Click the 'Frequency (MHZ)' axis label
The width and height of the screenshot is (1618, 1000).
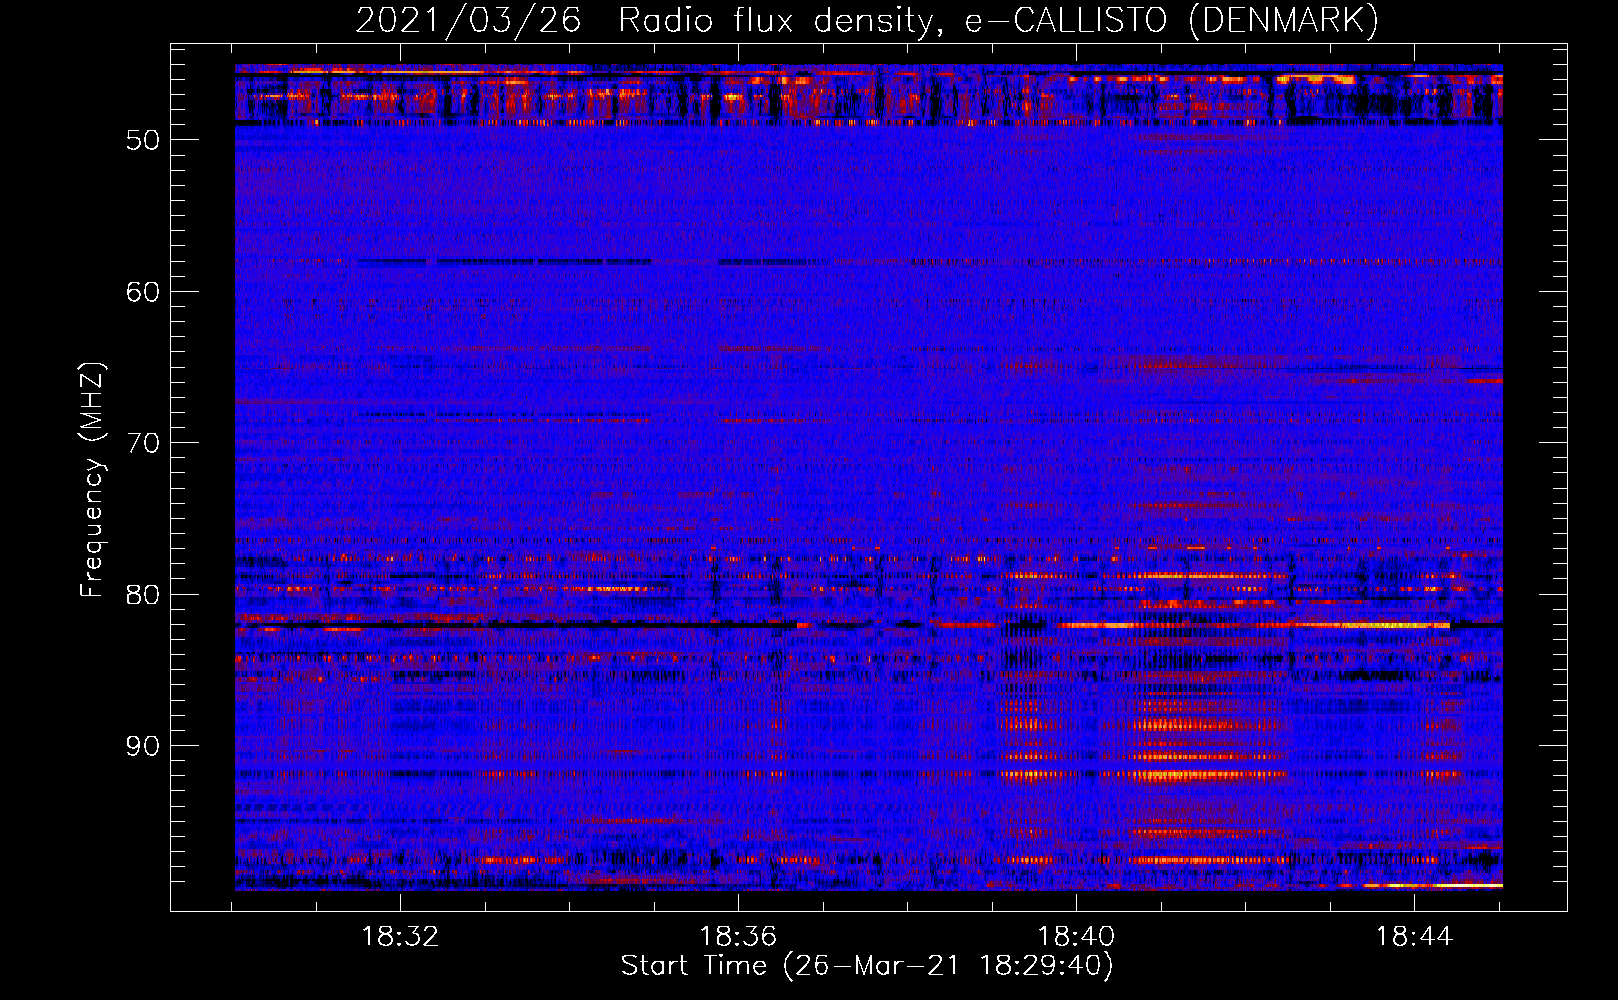coord(92,480)
